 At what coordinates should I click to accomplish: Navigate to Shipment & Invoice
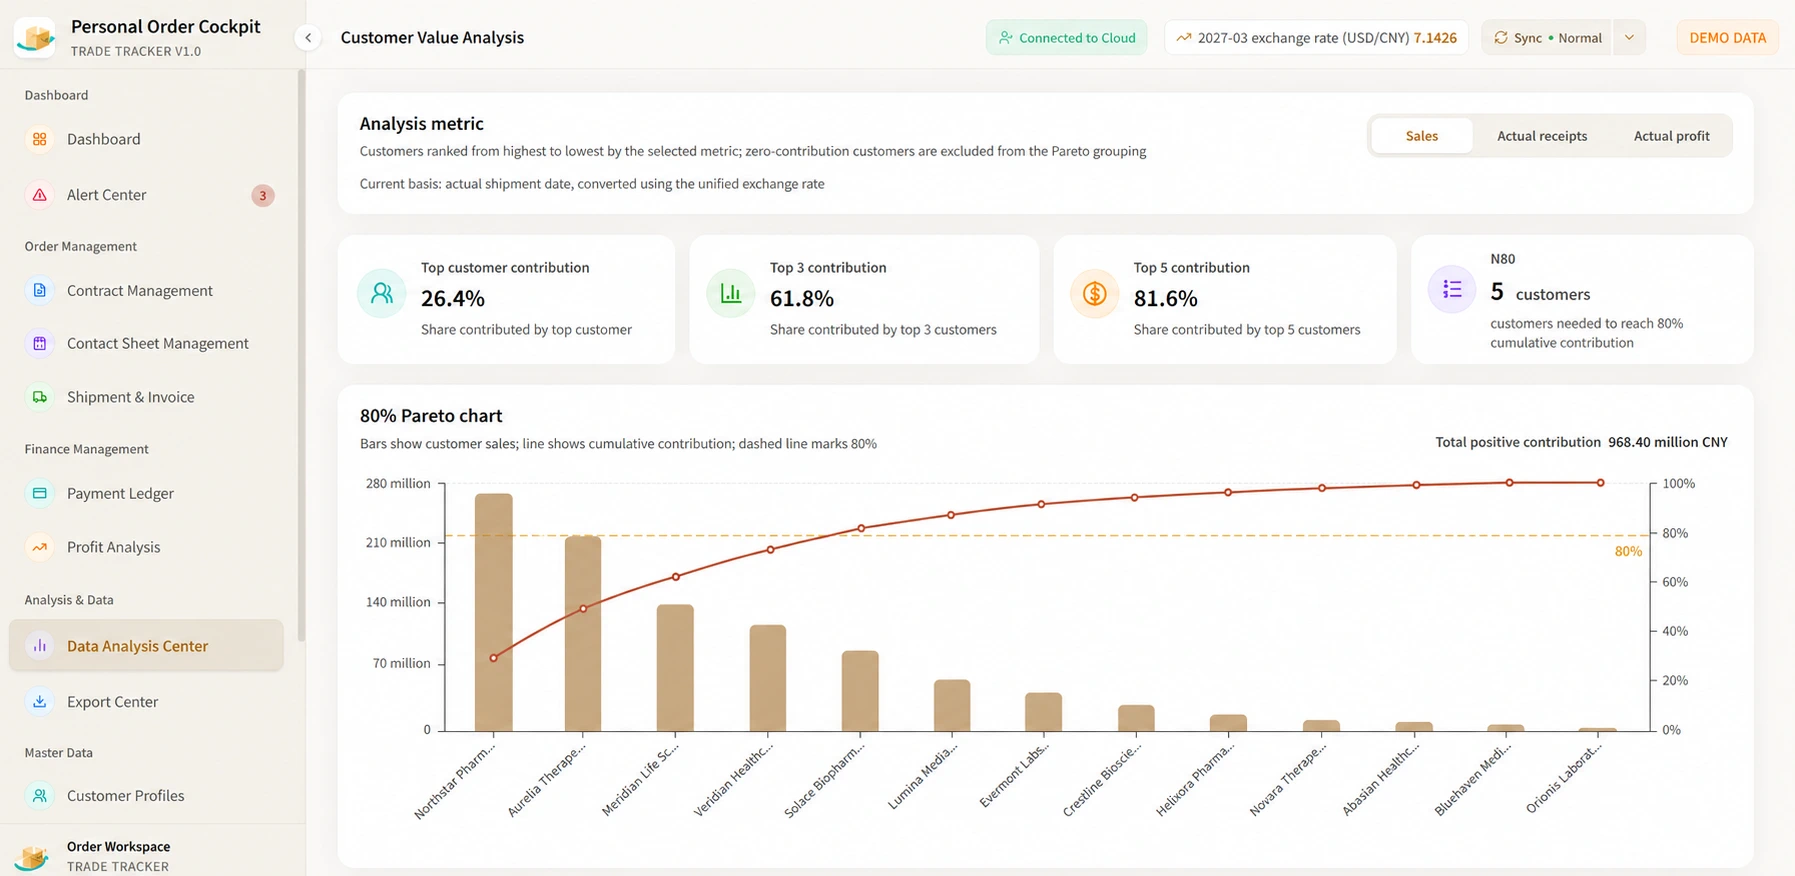(x=146, y=397)
